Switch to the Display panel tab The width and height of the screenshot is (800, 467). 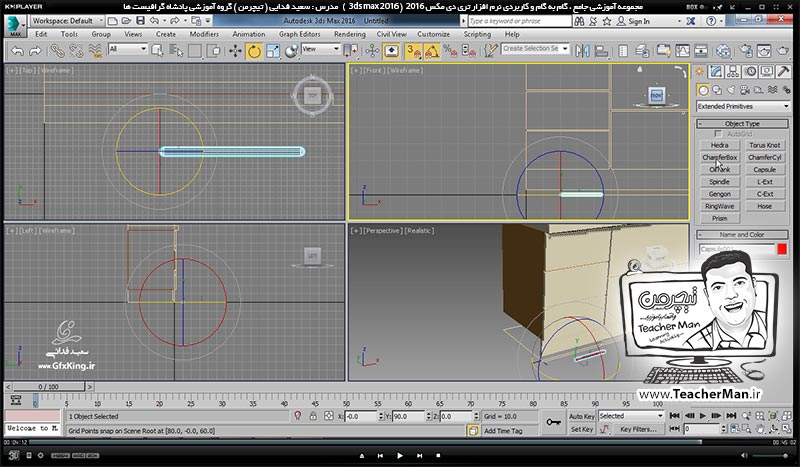[766, 71]
